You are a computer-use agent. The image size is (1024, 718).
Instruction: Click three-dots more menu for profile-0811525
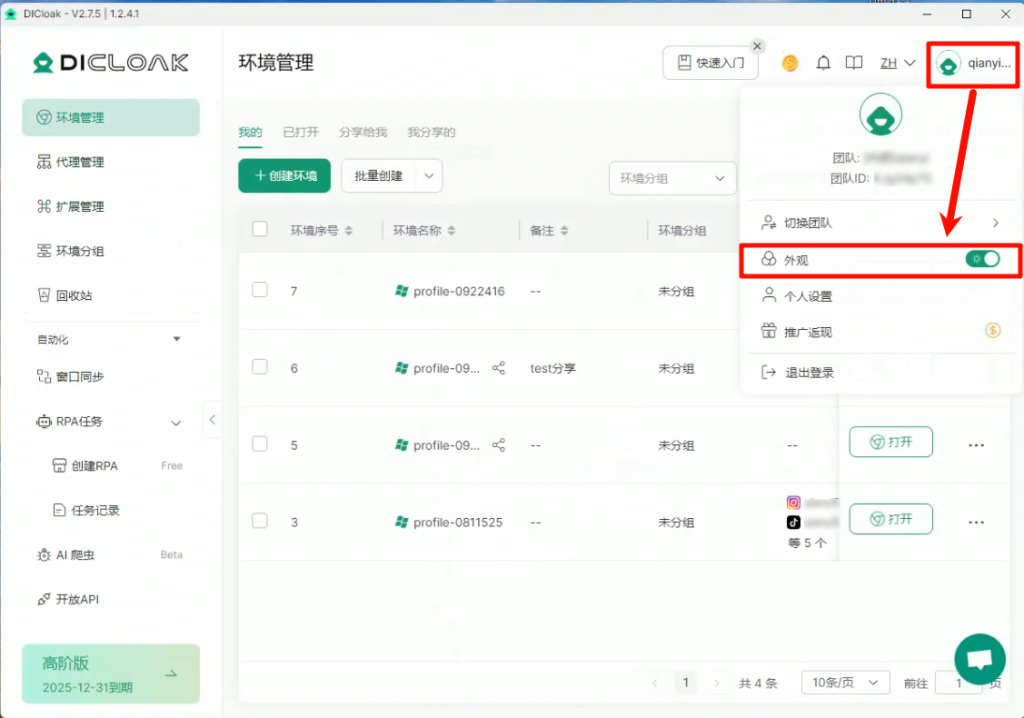tap(976, 522)
